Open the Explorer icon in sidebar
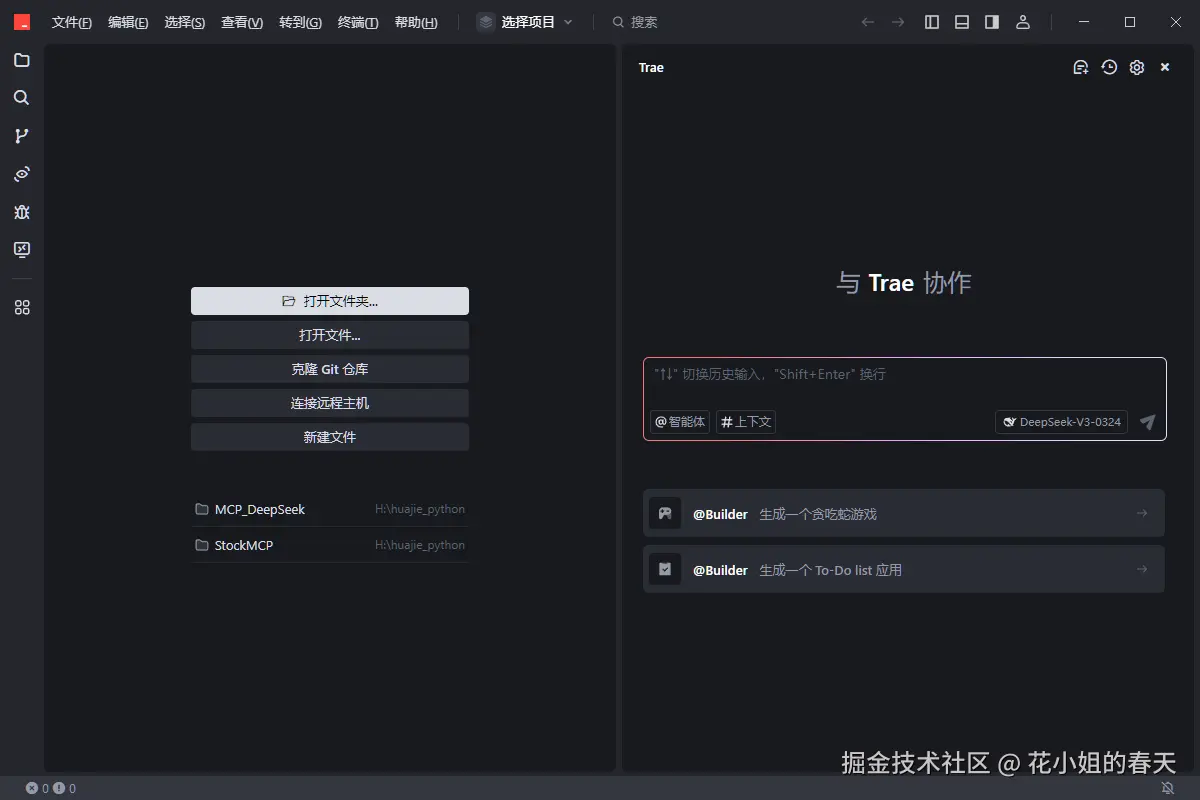The image size is (1200, 800). point(22,60)
